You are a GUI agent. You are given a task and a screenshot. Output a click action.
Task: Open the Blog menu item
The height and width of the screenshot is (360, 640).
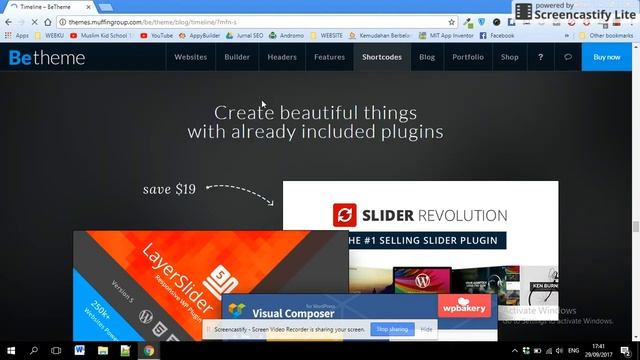427,57
